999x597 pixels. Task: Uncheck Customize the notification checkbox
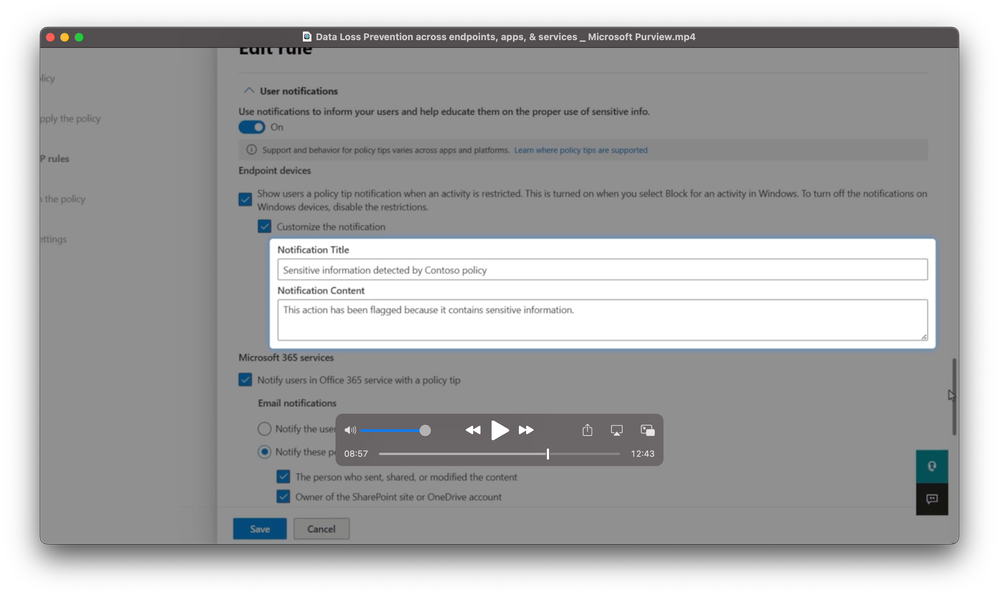[x=264, y=226]
